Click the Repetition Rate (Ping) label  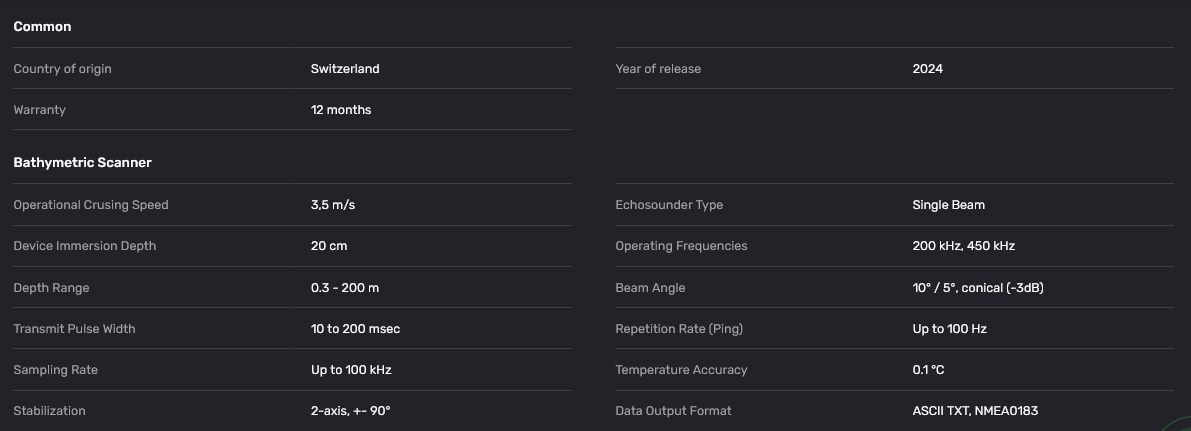tap(679, 329)
